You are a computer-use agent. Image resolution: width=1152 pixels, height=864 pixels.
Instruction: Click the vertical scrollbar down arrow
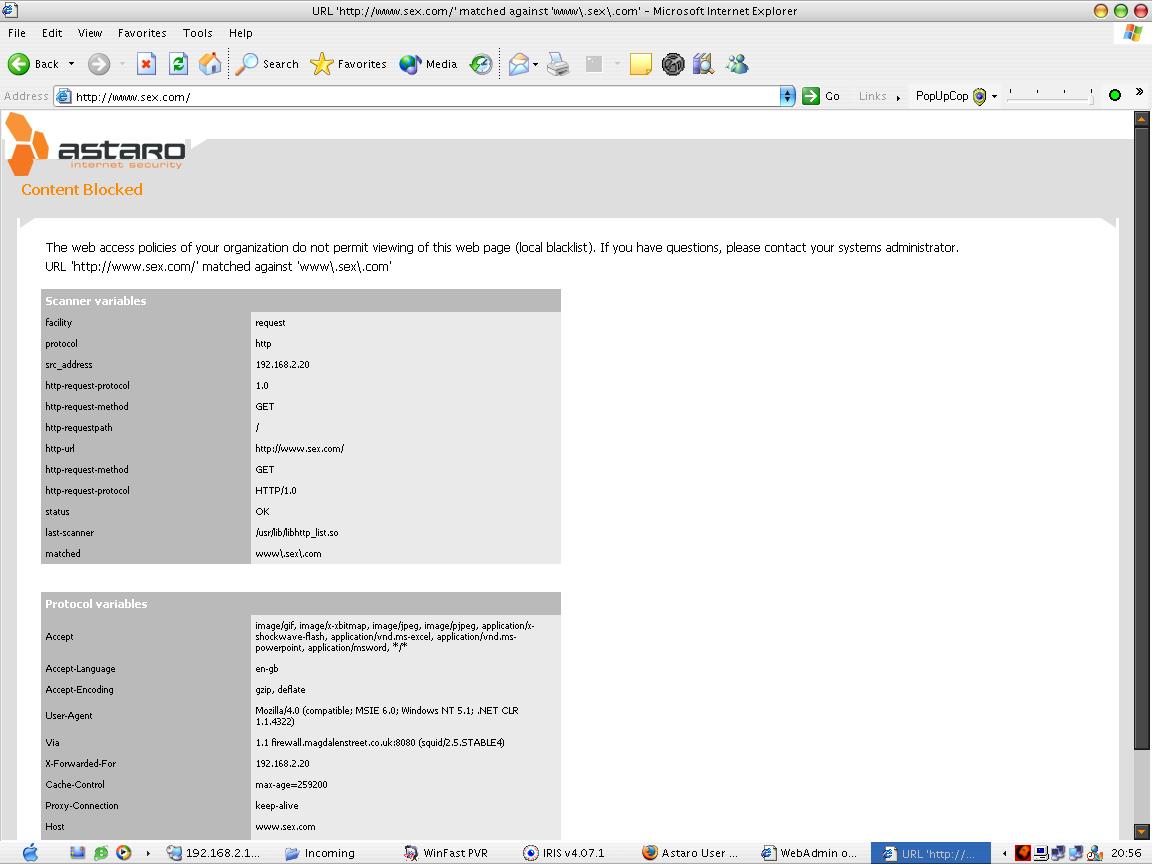point(1141,832)
